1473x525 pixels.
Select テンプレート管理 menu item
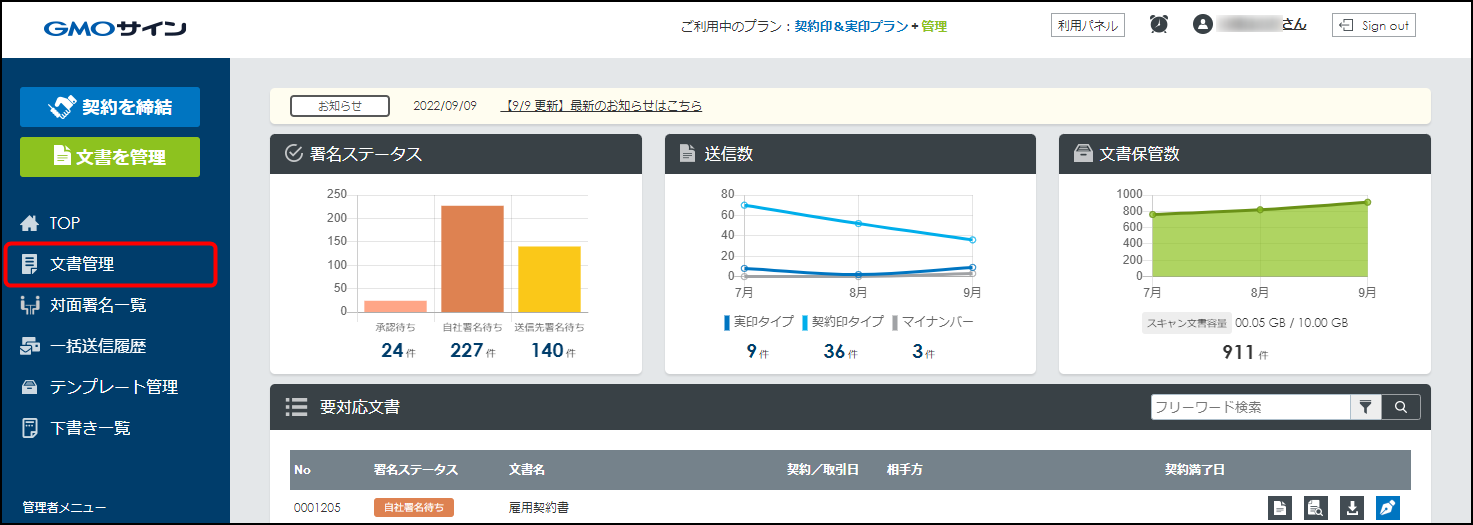tap(113, 387)
